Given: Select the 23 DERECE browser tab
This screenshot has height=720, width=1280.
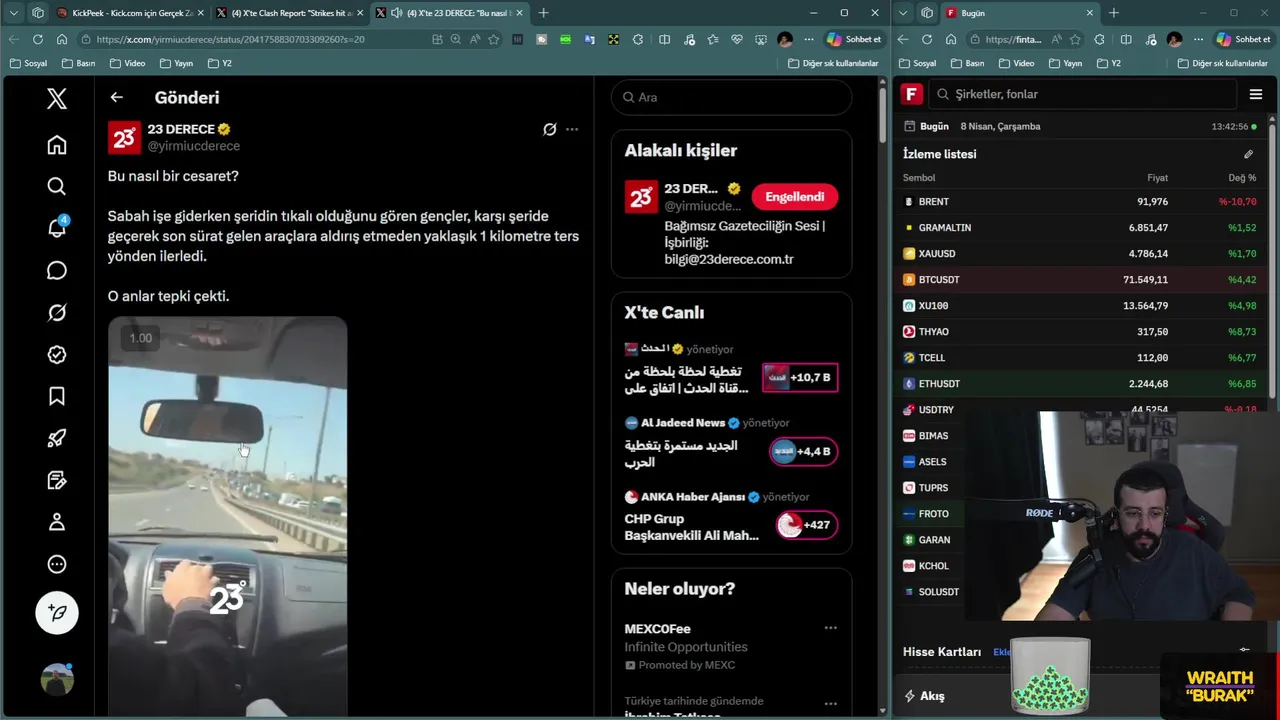Looking at the screenshot, I should coord(450,13).
